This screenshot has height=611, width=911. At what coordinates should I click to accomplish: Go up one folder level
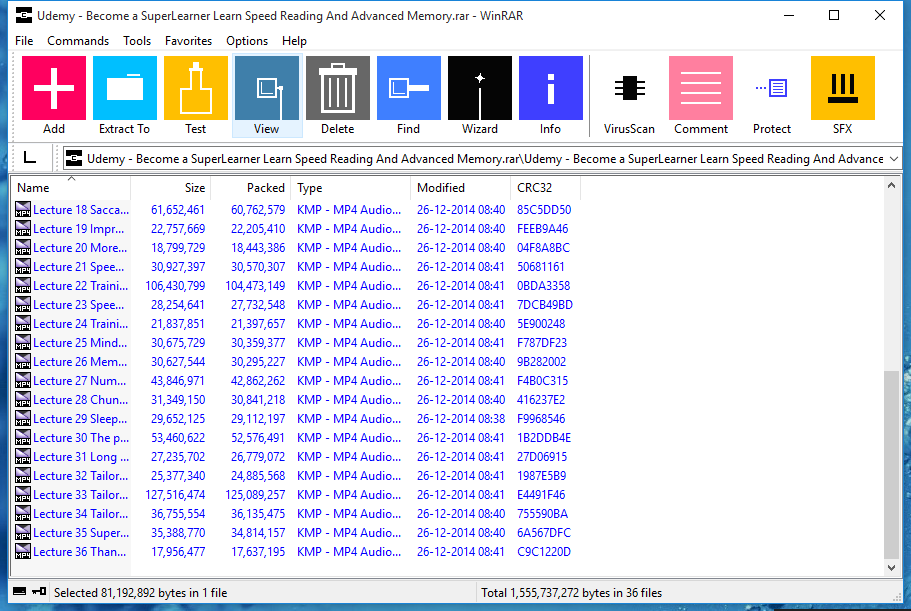[30, 157]
